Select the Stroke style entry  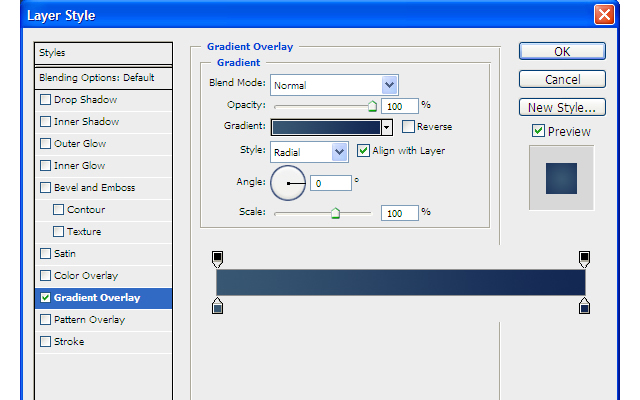click(69, 342)
